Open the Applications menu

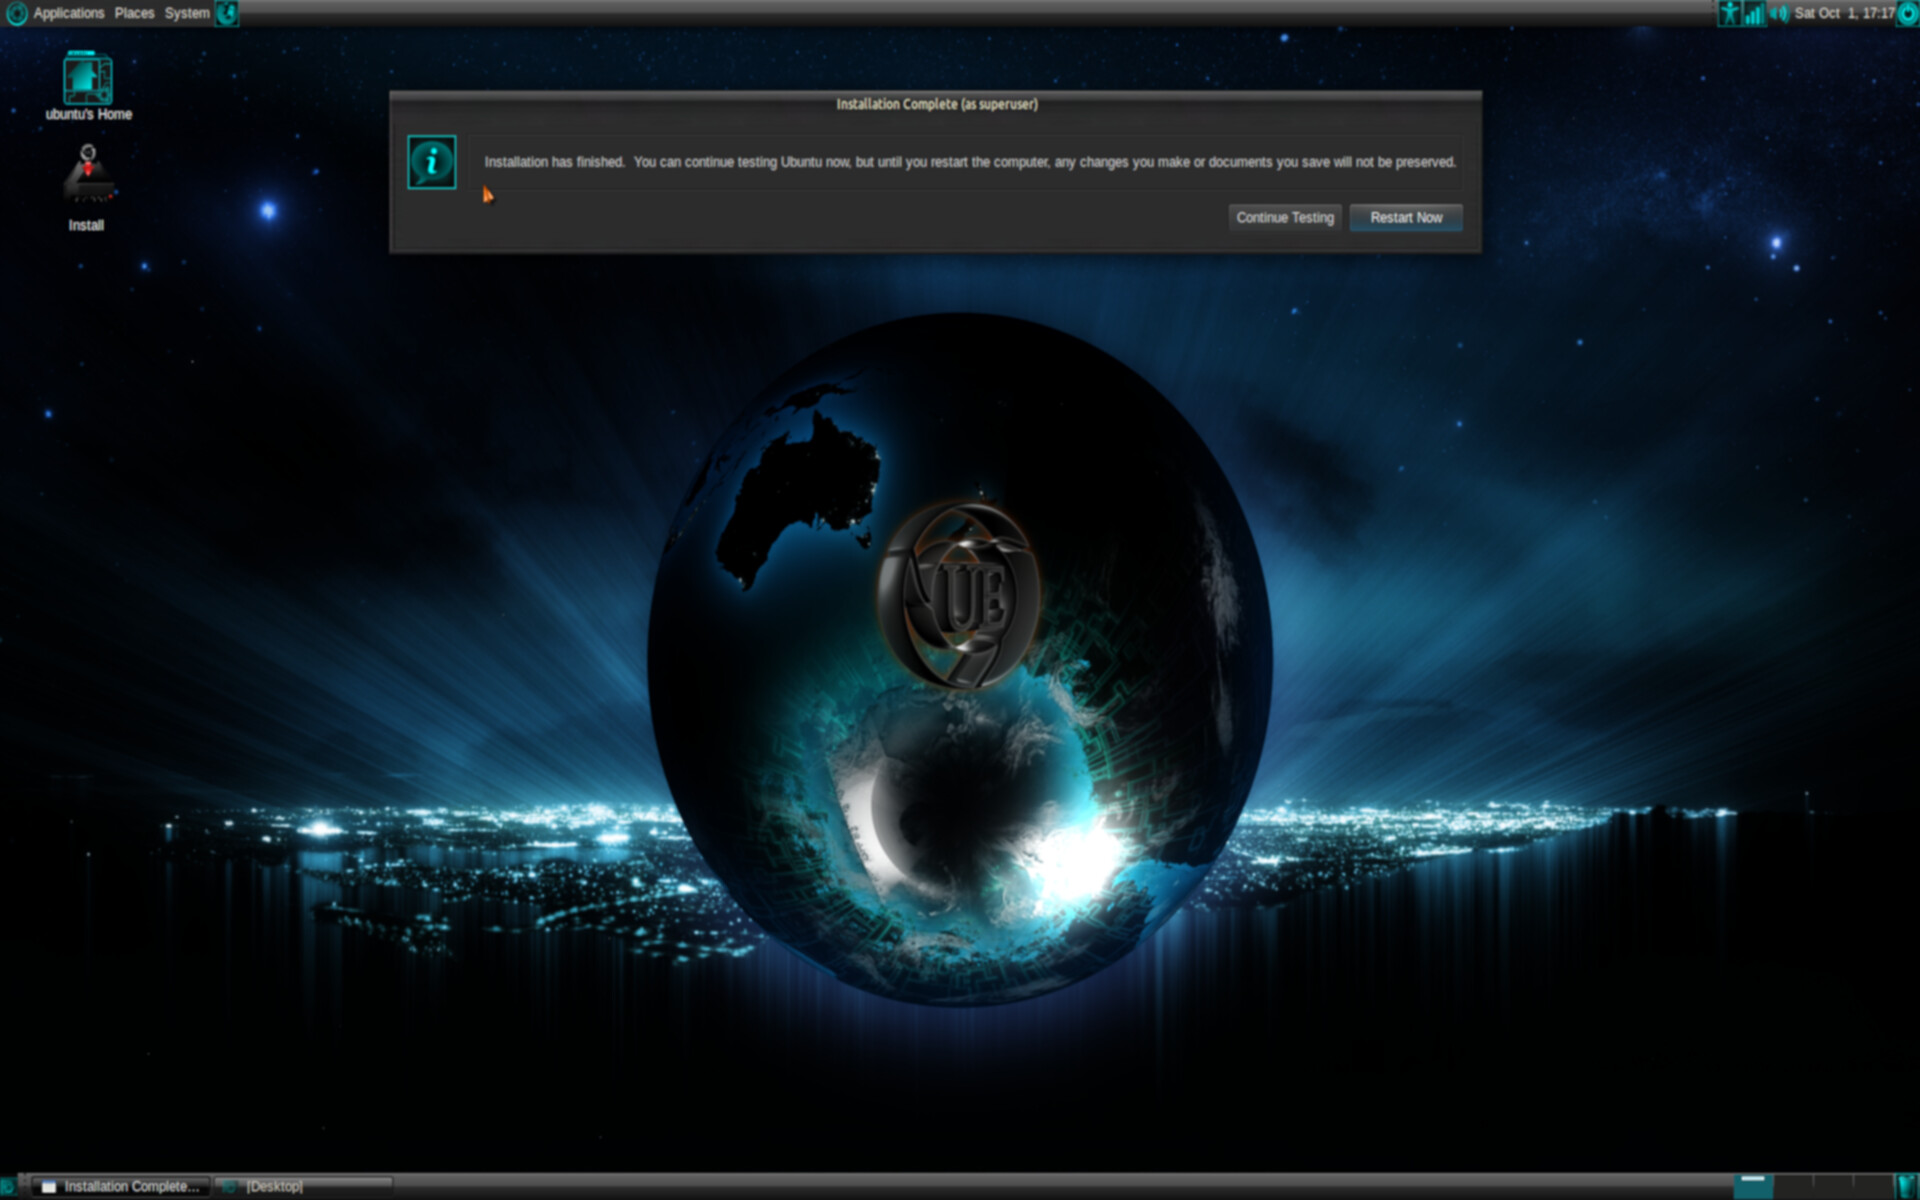(x=68, y=13)
